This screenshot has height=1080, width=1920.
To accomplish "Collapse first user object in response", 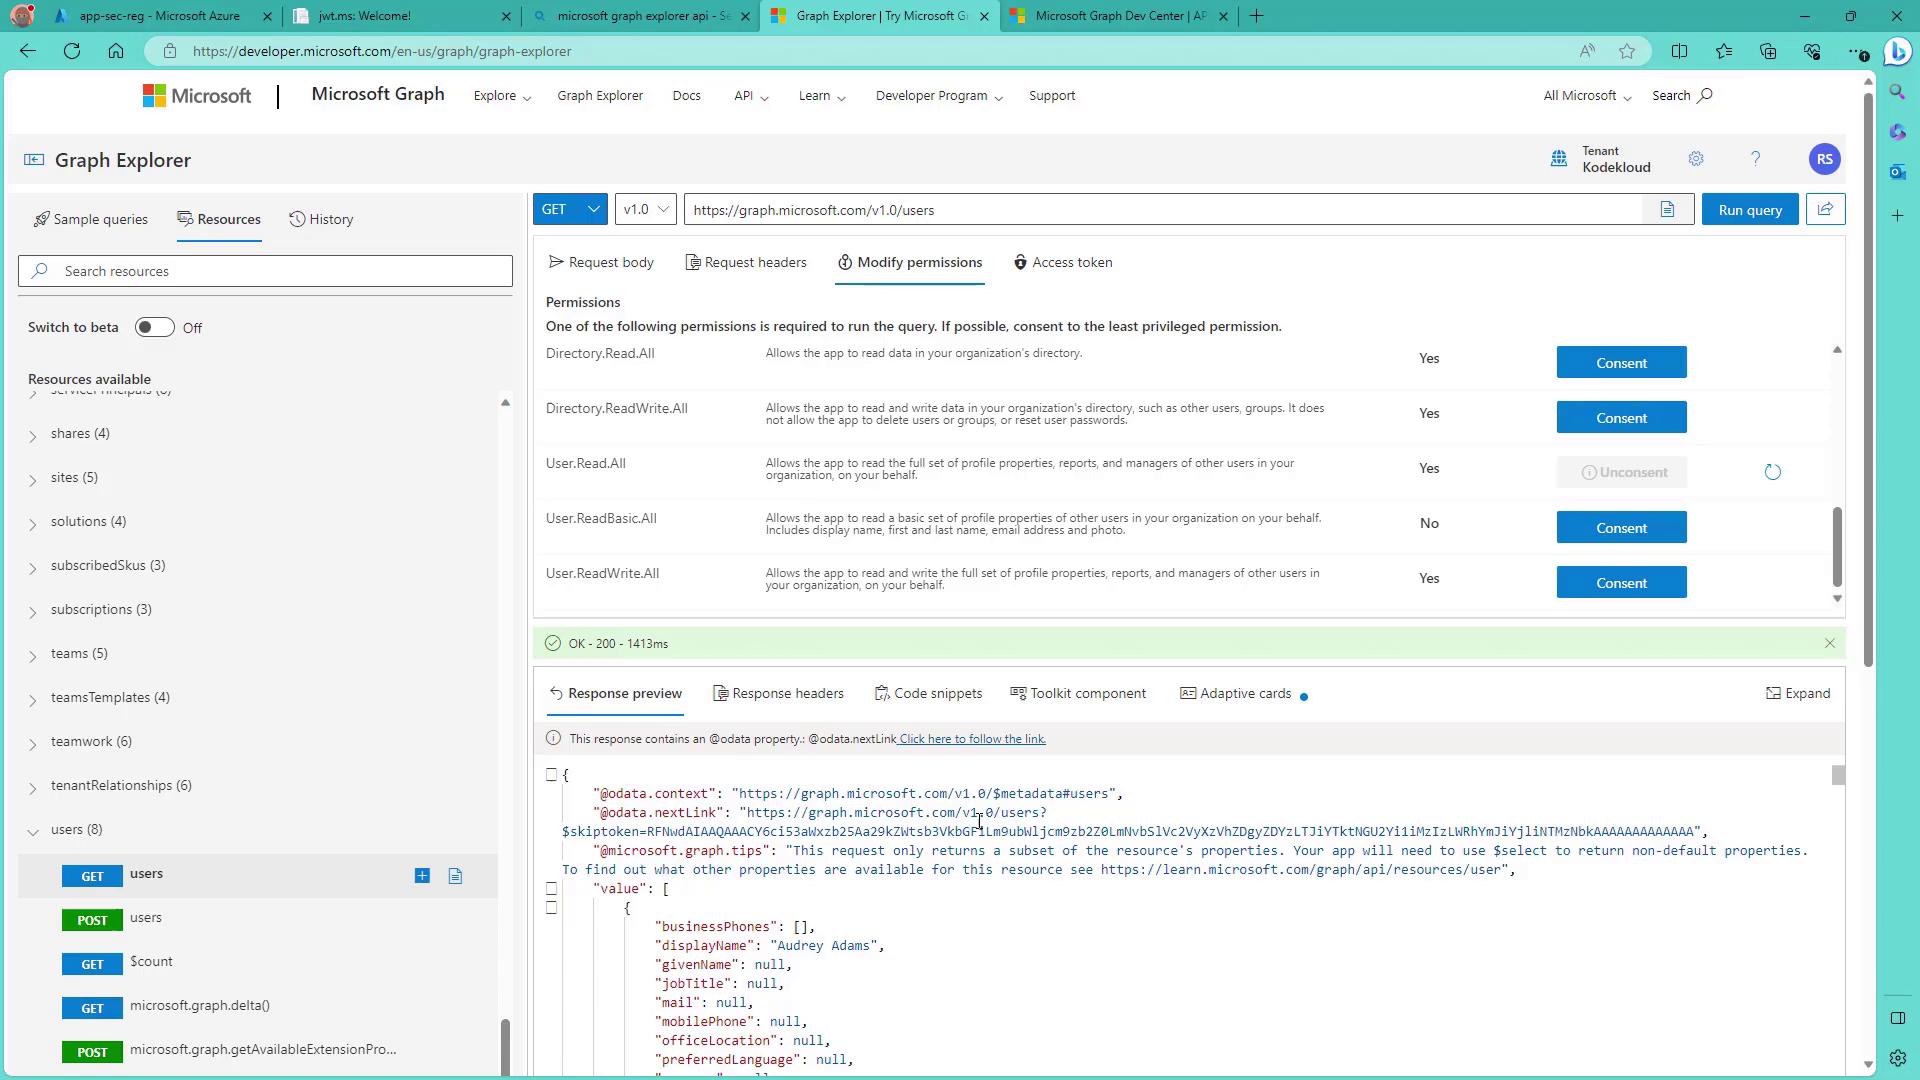I will [551, 908].
